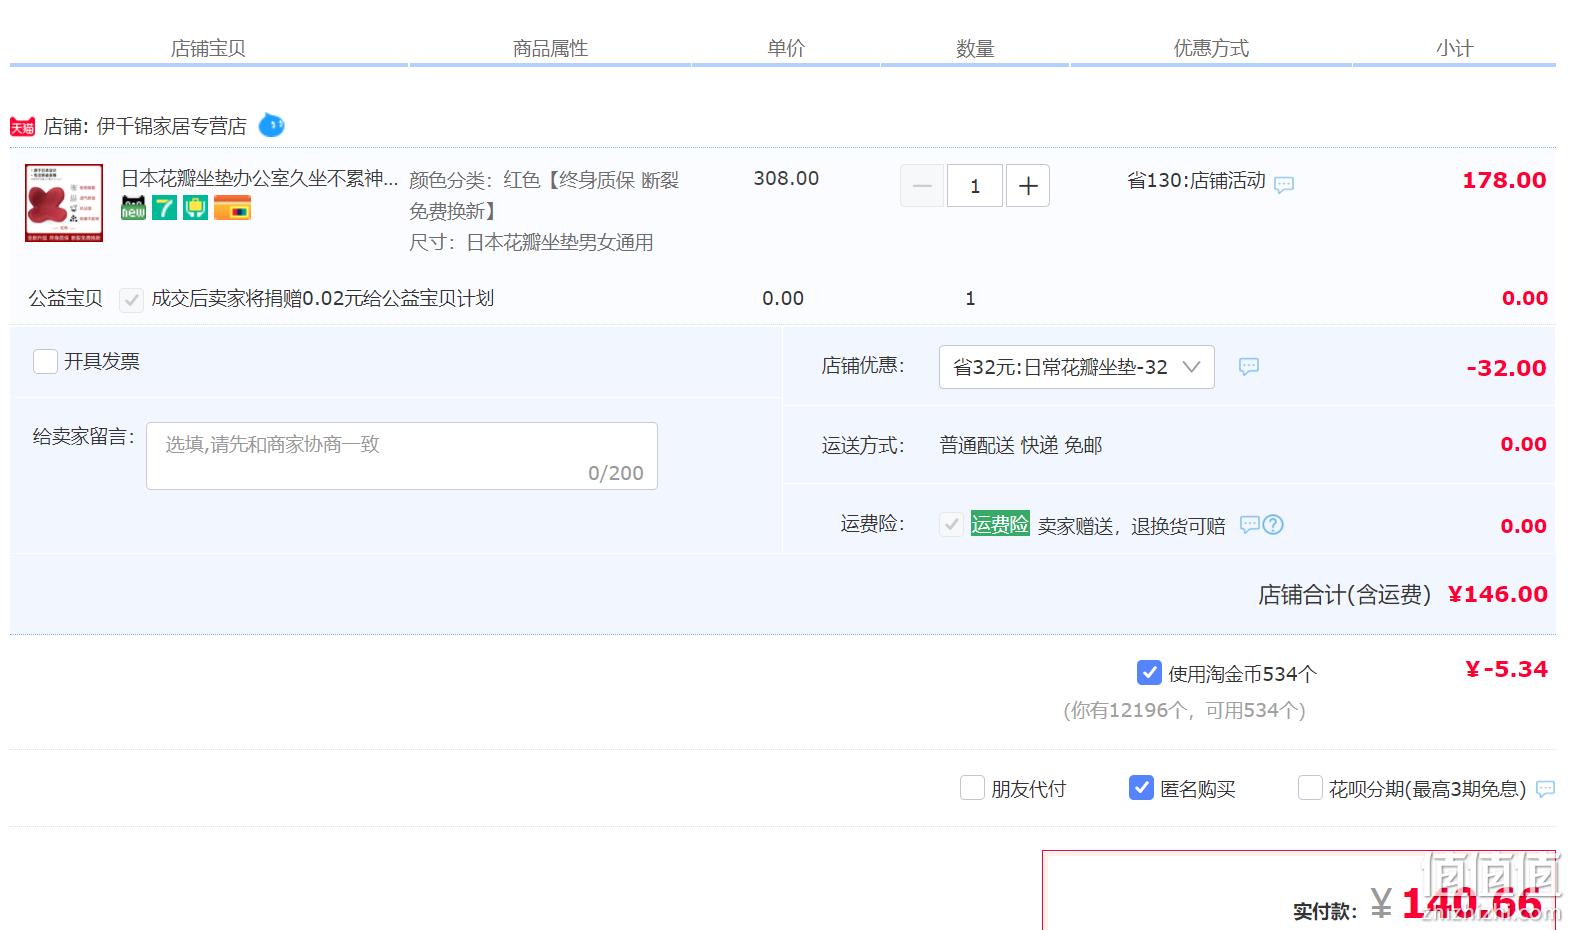Enable the 朋友代付 checkbox
The image size is (1571, 930).
point(972,788)
